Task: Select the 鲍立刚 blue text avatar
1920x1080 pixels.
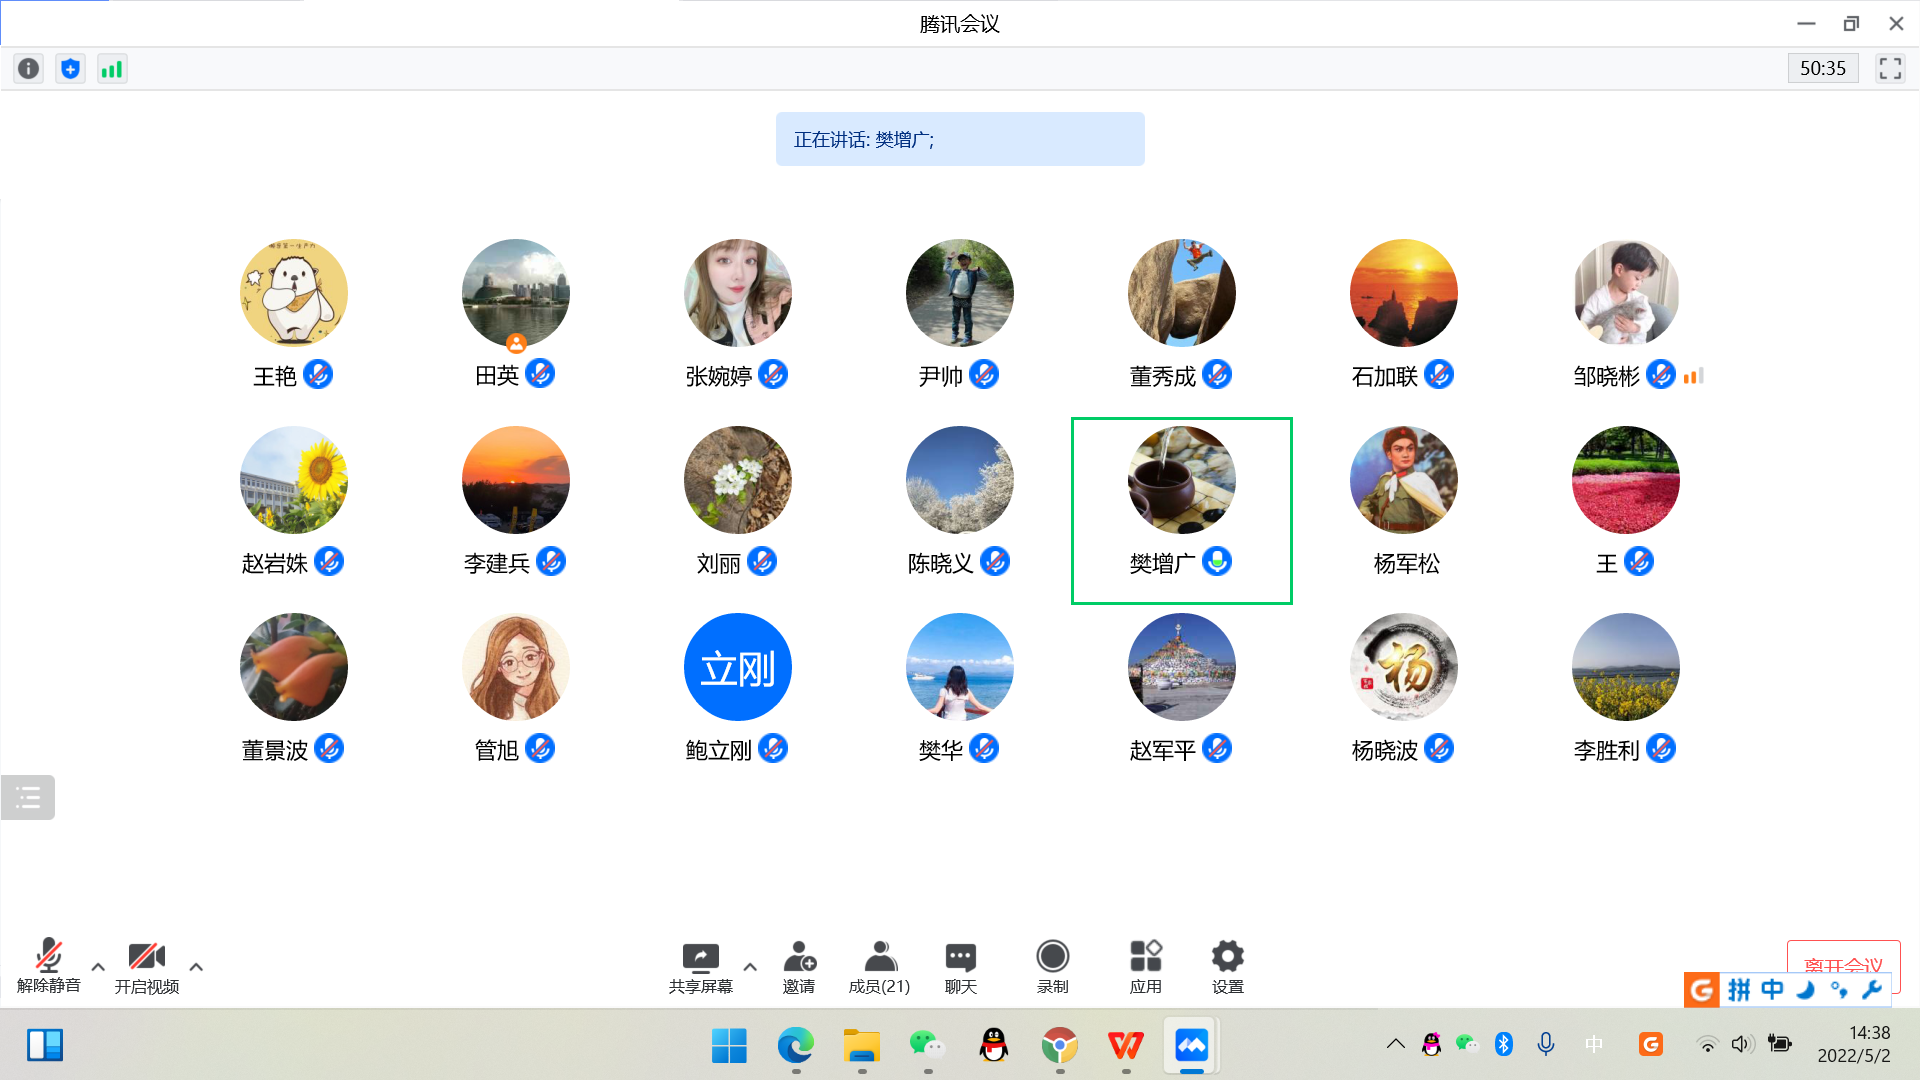Action: pyautogui.click(x=738, y=667)
